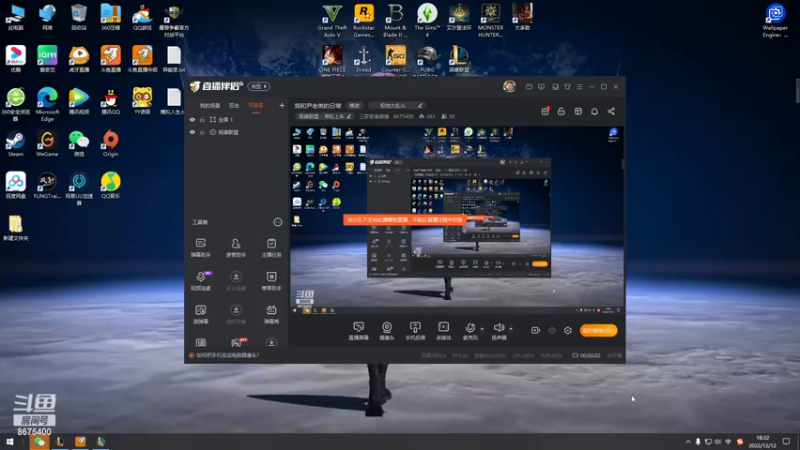Open the Origin desktop shortcut
Viewport: 800px width, 450px height.
110,144
